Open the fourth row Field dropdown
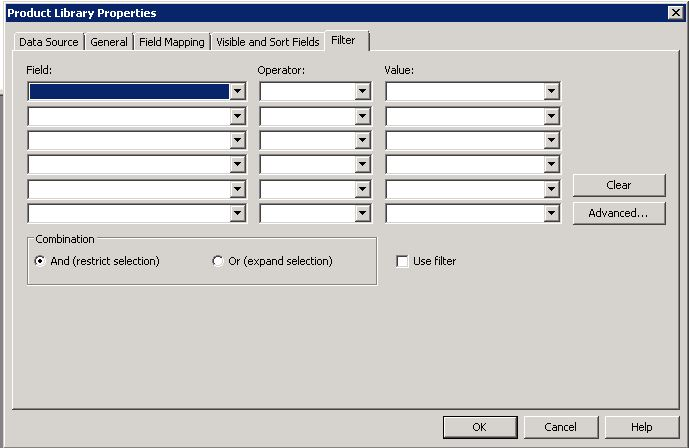 [237, 165]
